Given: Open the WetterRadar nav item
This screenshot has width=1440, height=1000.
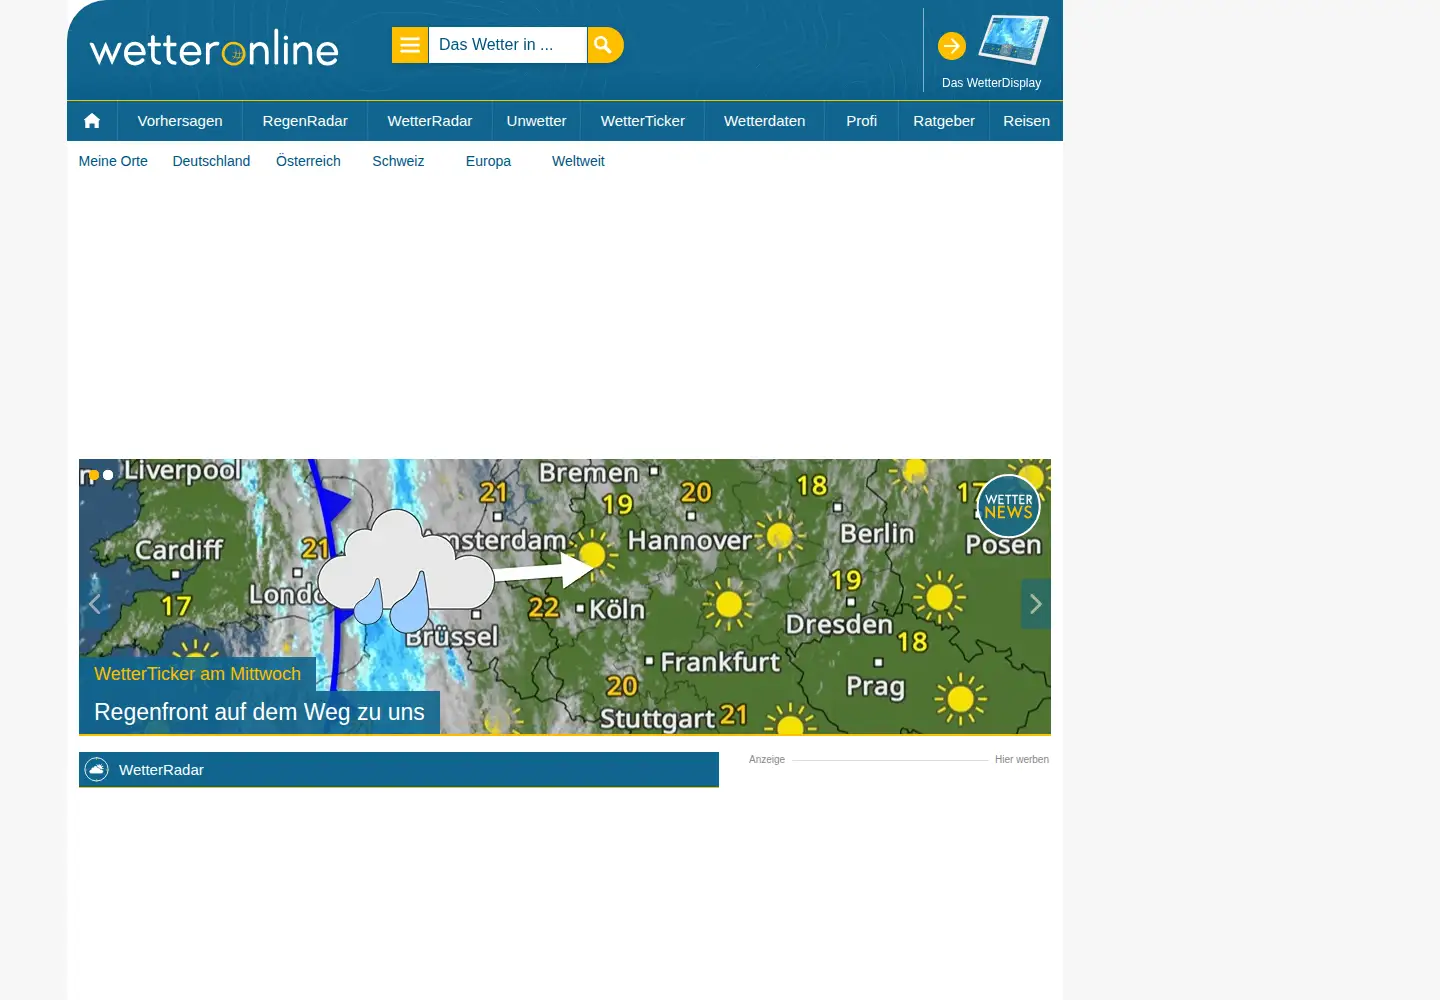Looking at the screenshot, I should (430, 121).
